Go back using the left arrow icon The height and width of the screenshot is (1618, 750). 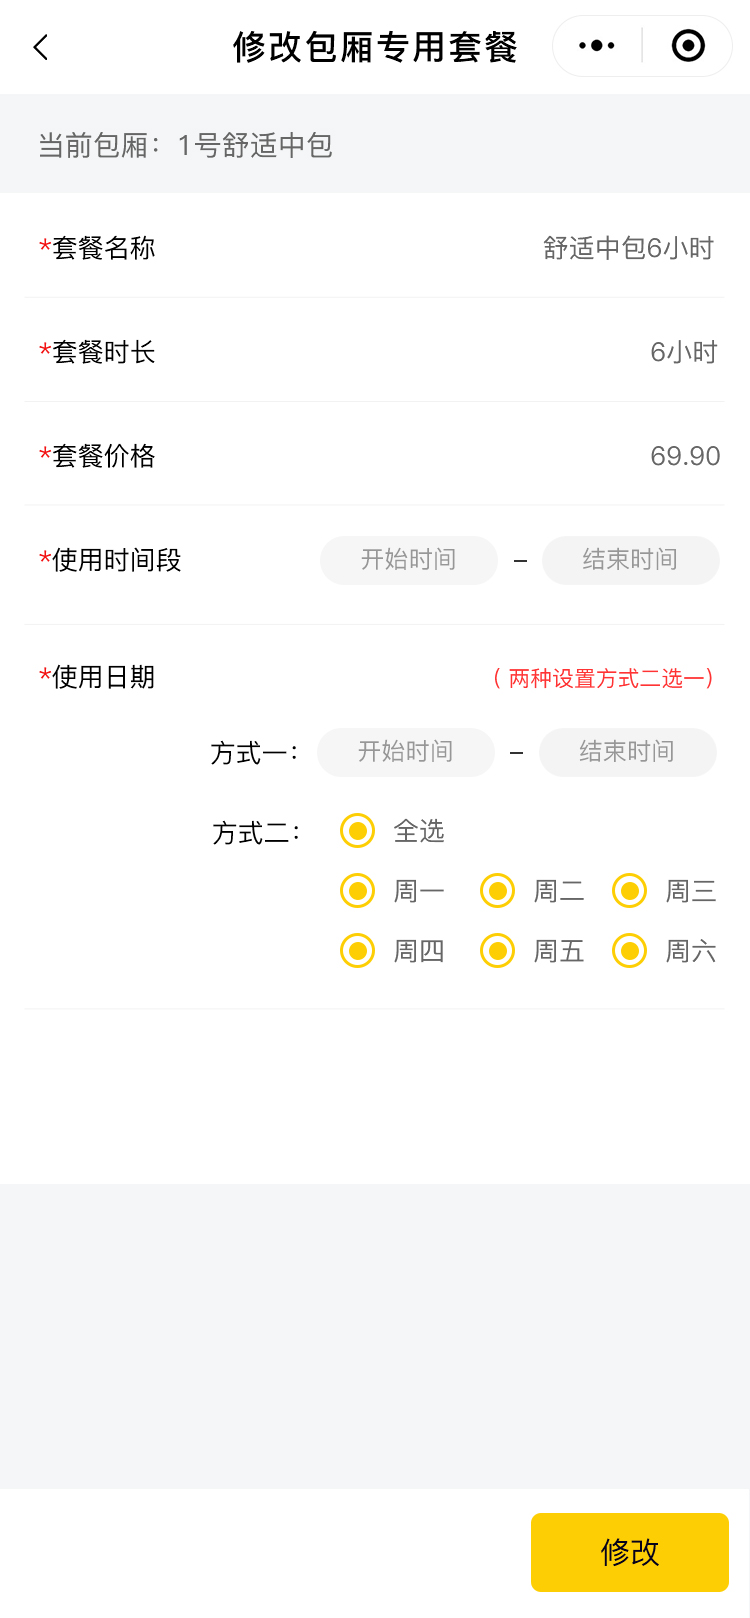(x=41, y=47)
